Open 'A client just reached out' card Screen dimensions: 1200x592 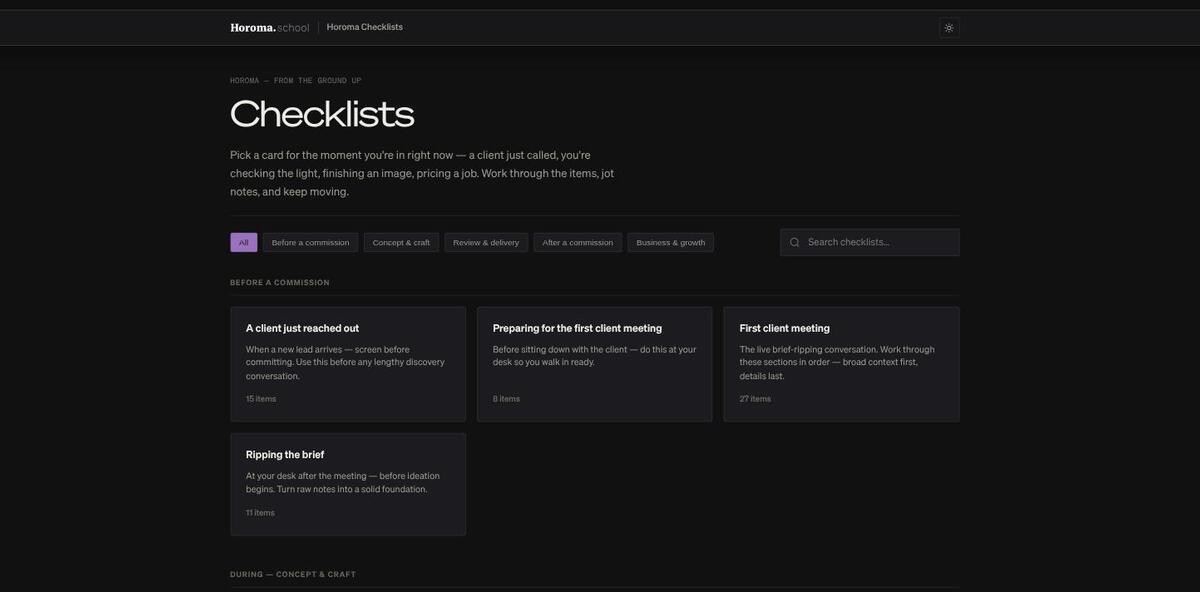348,364
